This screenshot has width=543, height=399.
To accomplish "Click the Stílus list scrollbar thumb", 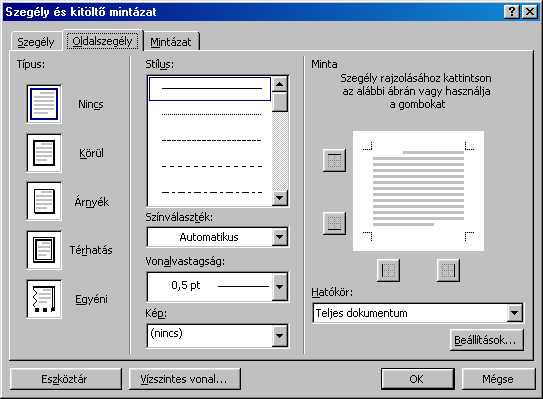I will (x=279, y=102).
